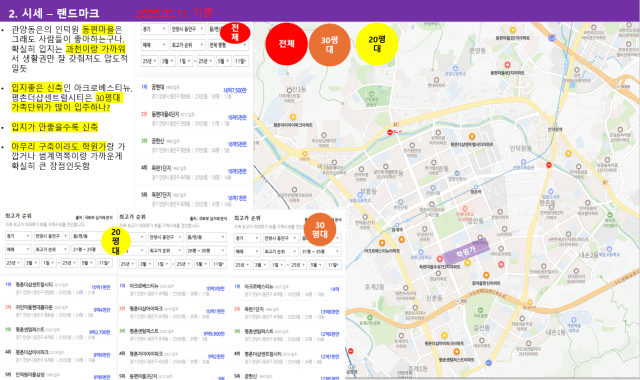640x380 pixels.
Task: Click 2위 평촌더샵아이파크 in the 26평~30평 panel
Action: coord(172,312)
